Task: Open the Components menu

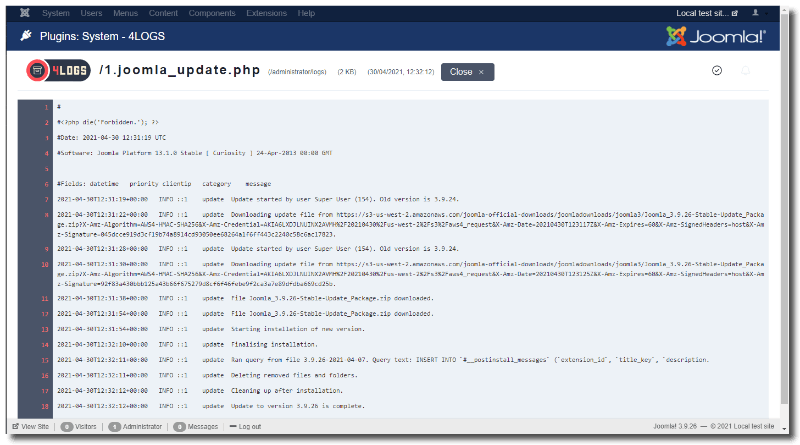Action: click(x=212, y=13)
